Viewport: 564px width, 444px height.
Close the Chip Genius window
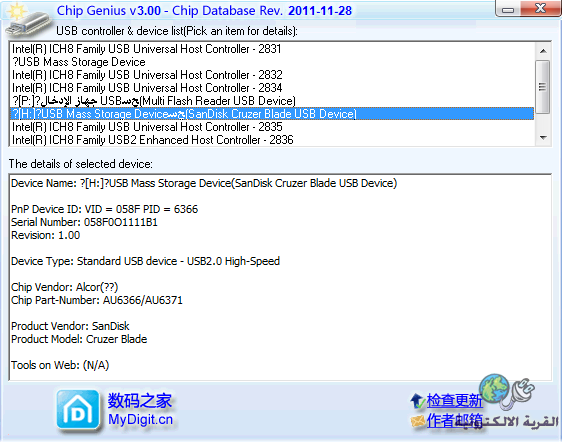point(540,8)
